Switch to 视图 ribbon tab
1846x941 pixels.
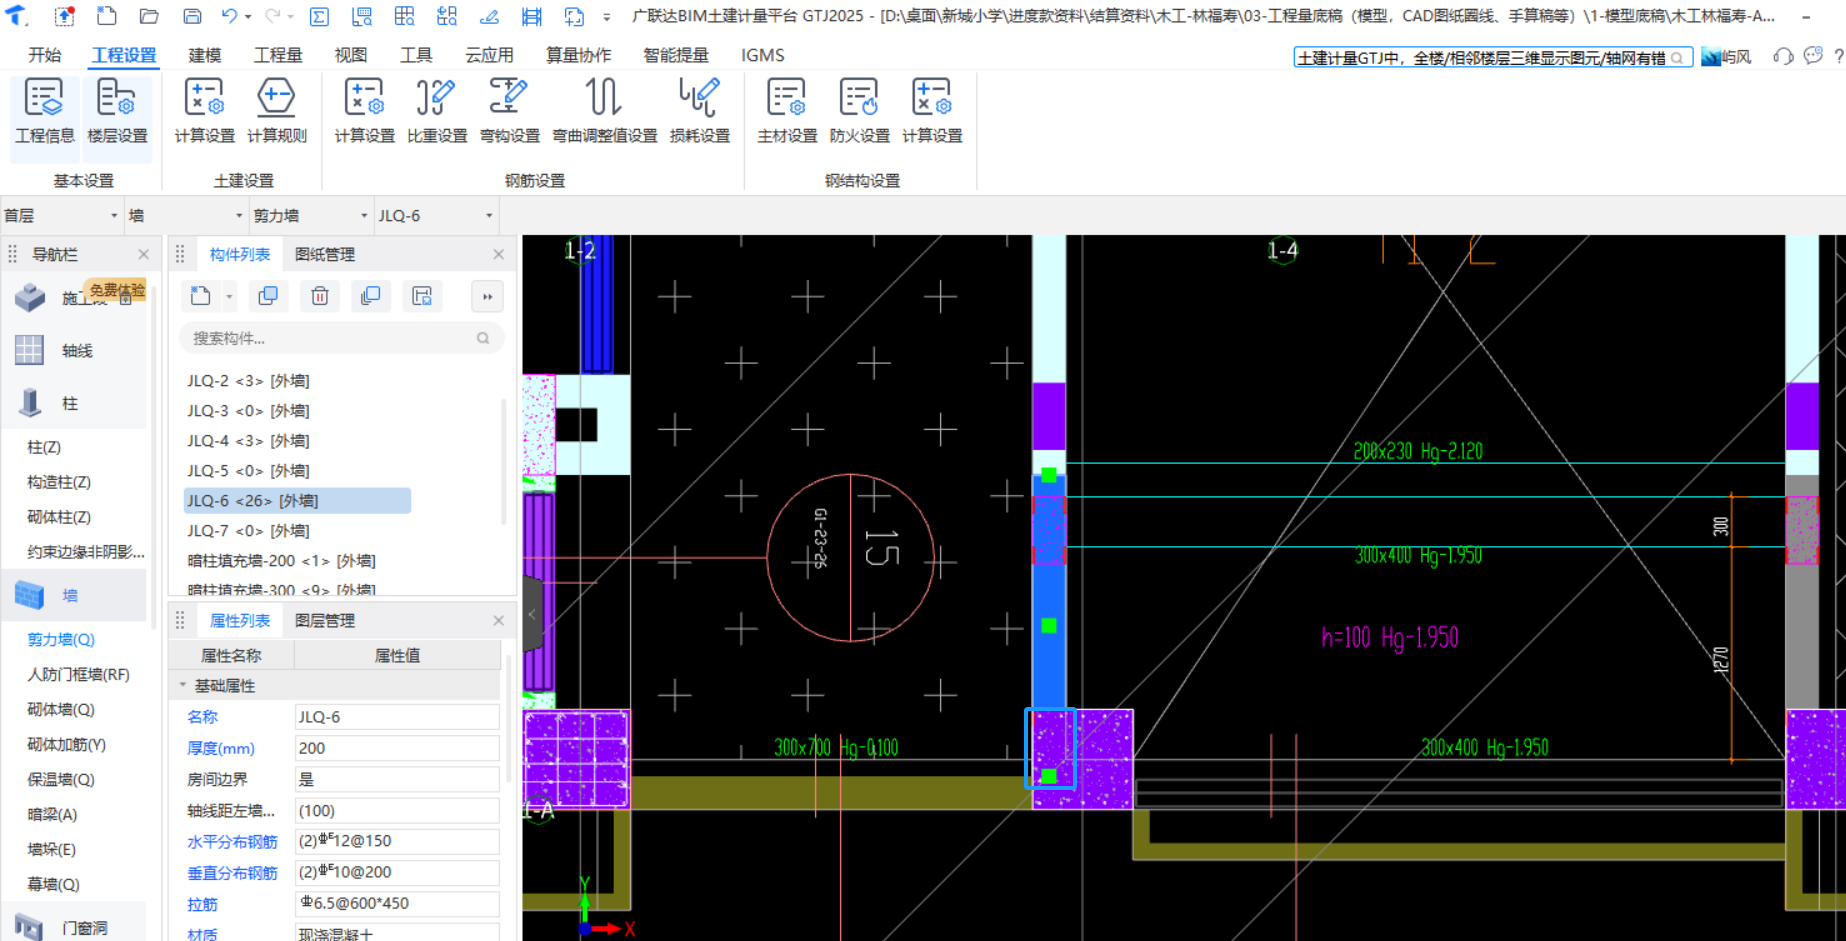pyautogui.click(x=351, y=55)
